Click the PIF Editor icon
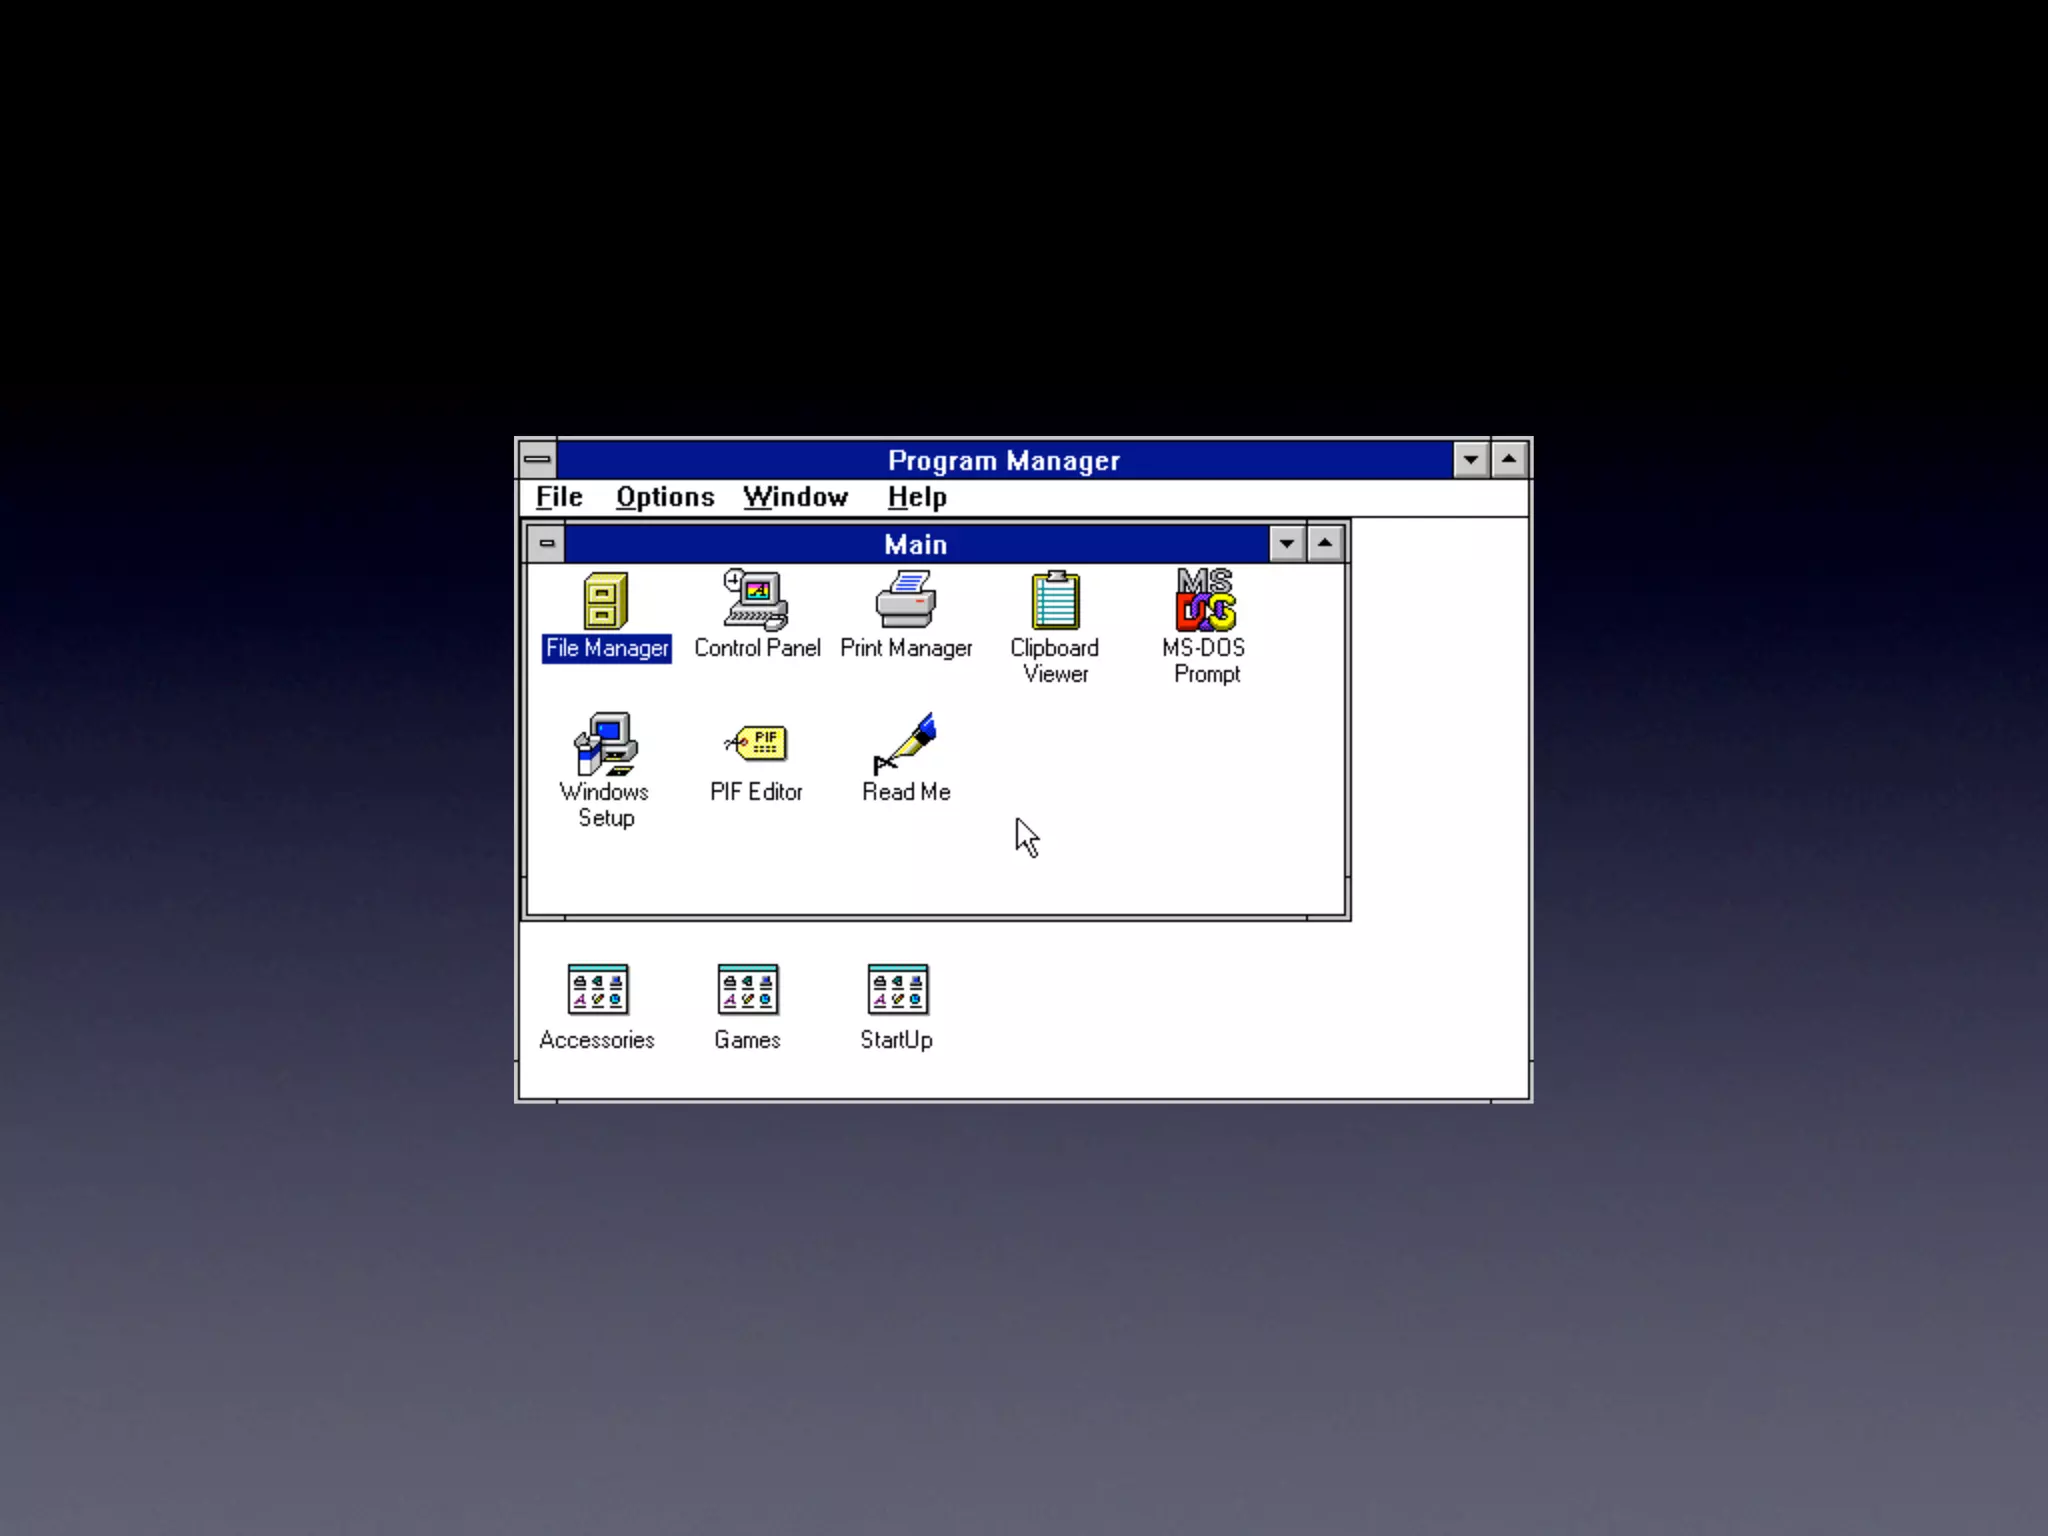 756,744
